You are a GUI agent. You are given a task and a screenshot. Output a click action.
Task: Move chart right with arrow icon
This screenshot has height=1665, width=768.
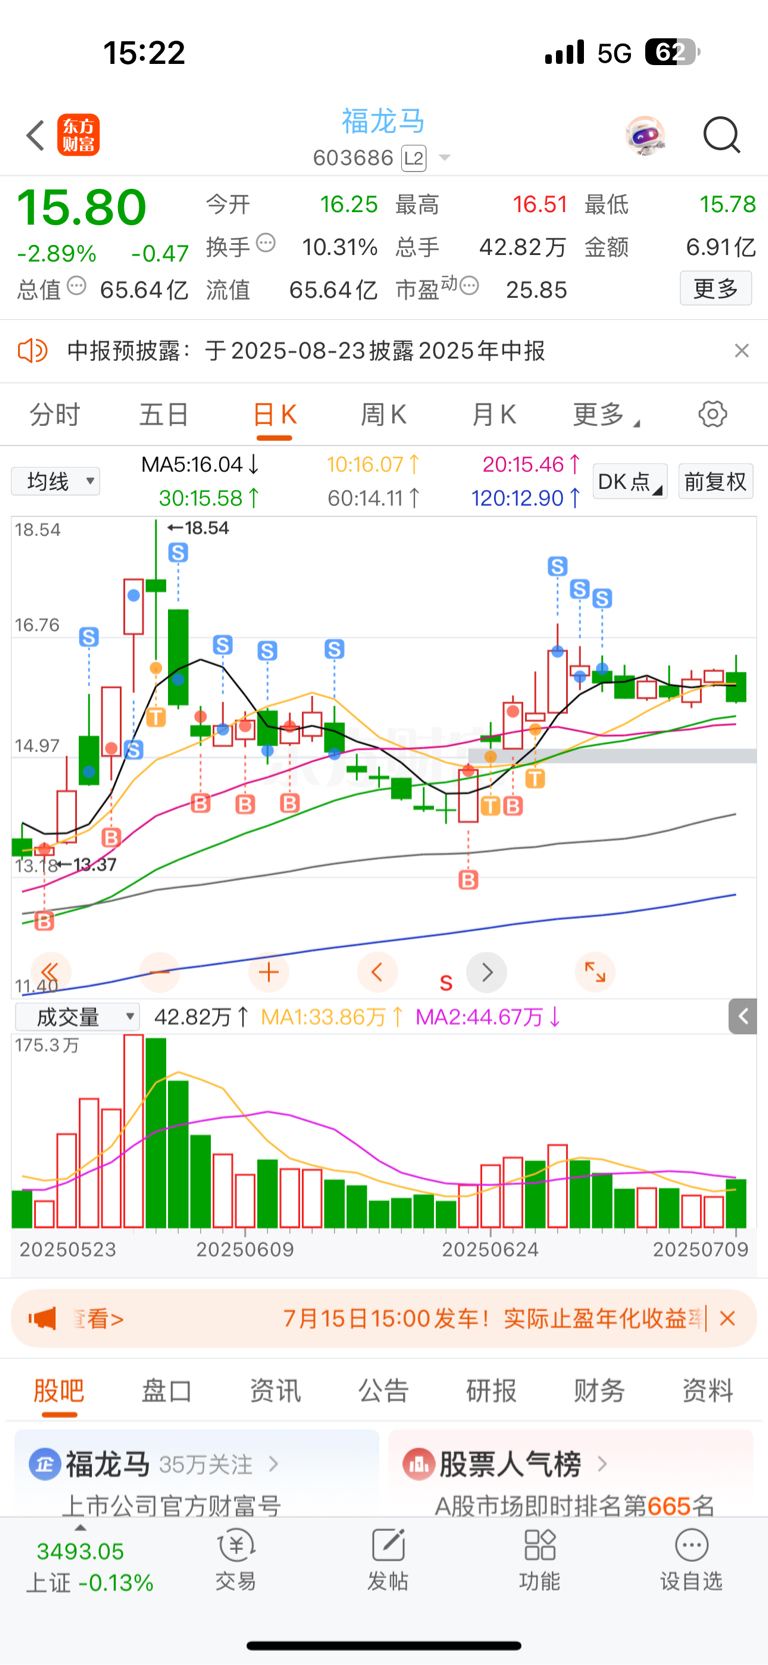pos(487,971)
